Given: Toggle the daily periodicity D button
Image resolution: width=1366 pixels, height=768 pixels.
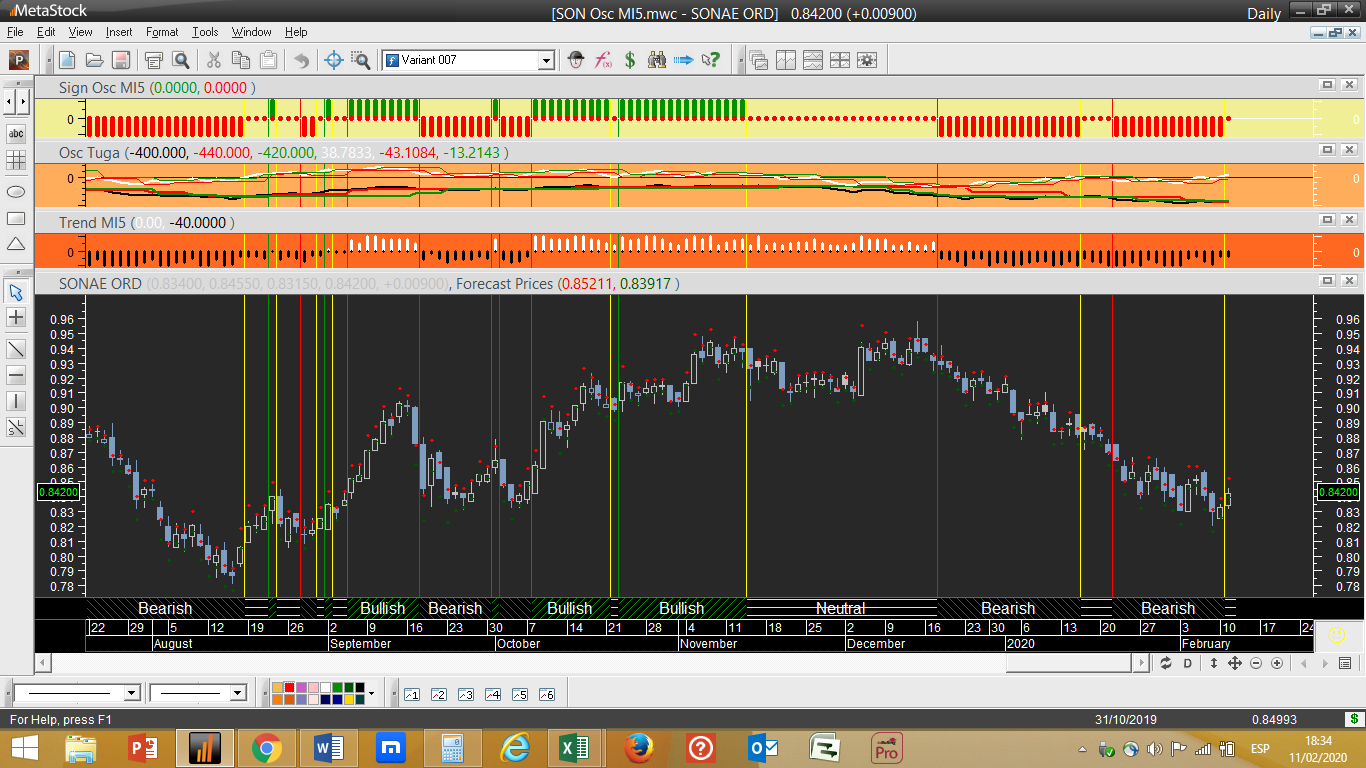Looking at the screenshot, I should [1188, 663].
